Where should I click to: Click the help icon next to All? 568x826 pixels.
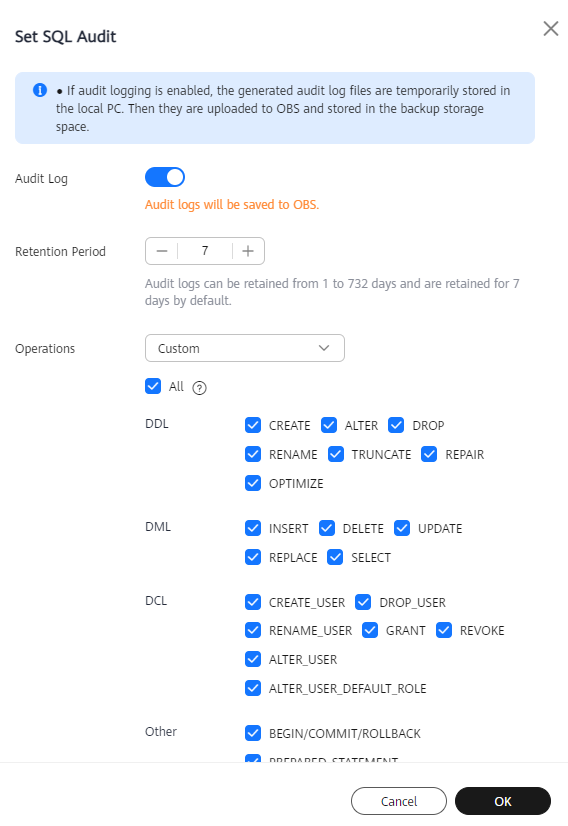pyautogui.click(x=199, y=388)
